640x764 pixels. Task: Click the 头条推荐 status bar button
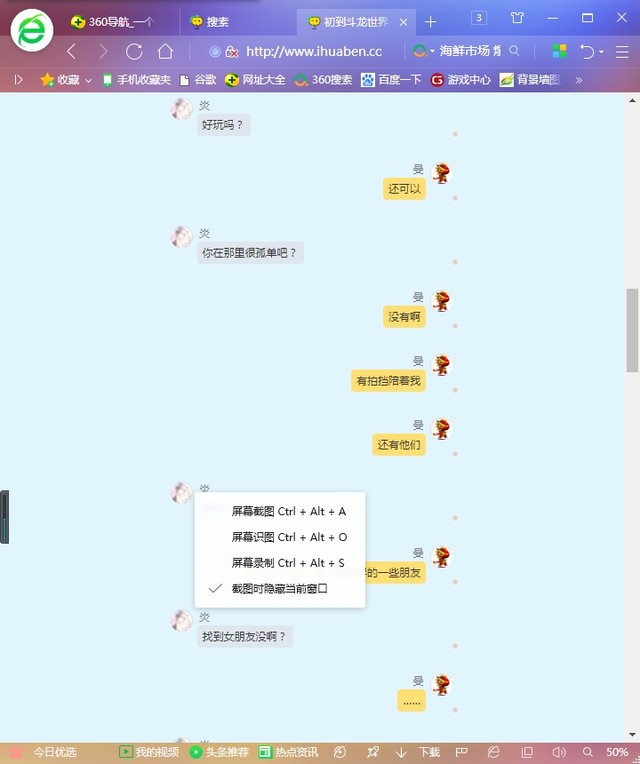pos(219,752)
